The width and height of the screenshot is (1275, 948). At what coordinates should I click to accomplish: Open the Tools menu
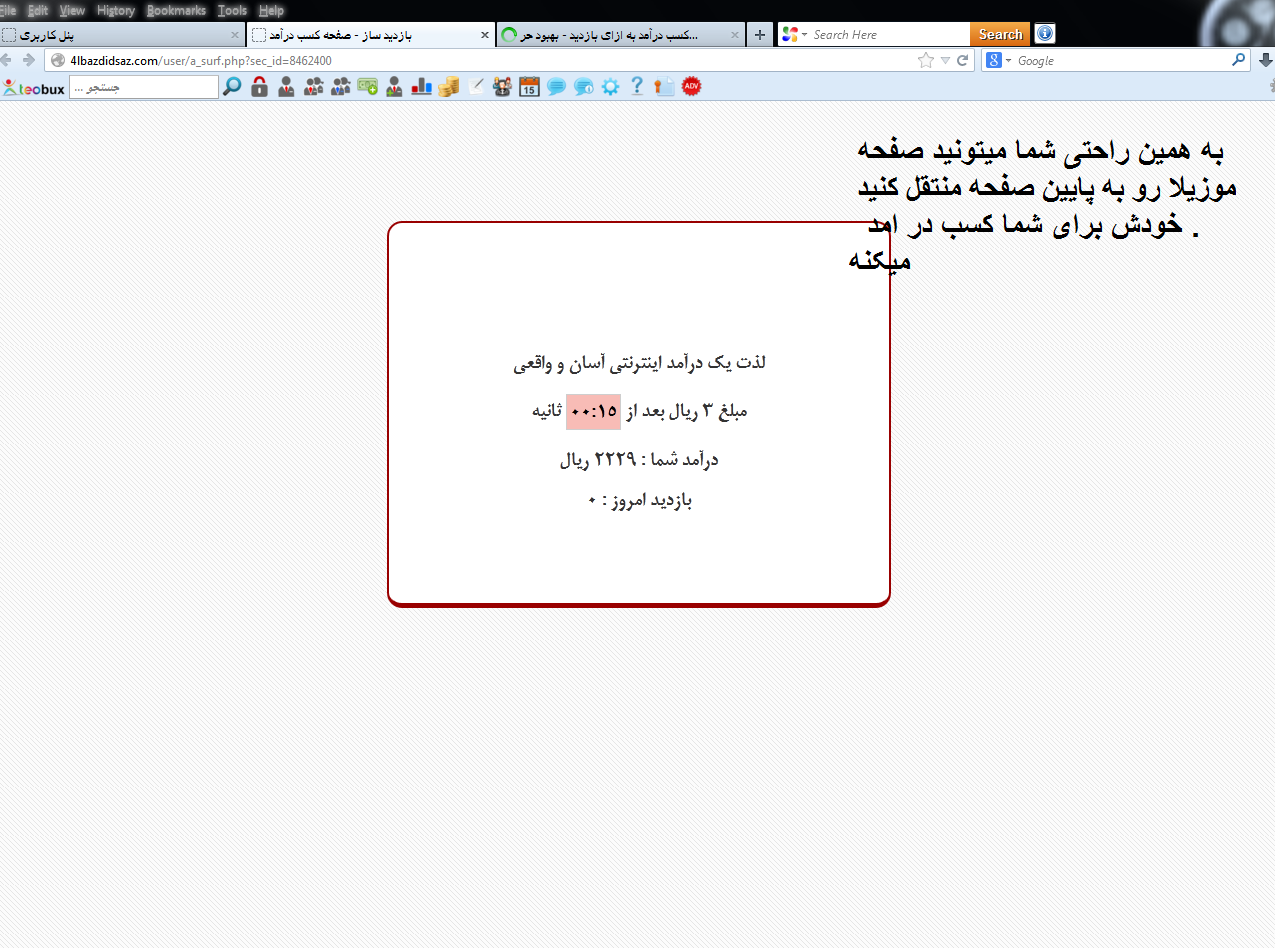[x=232, y=10]
